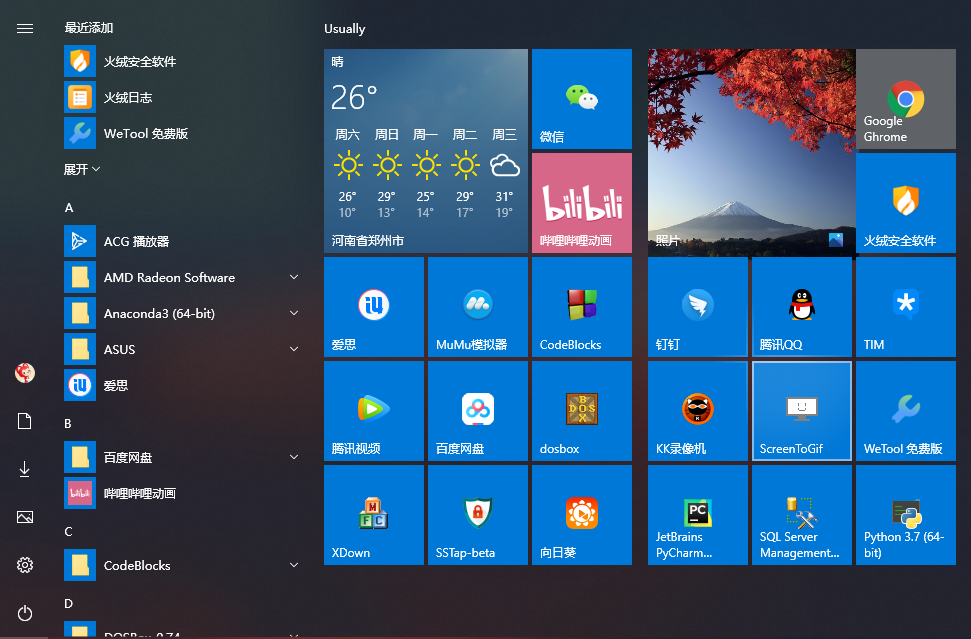Open the SSTap-beta tile
The width and height of the screenshot is (971, 639).
[477, 515]
